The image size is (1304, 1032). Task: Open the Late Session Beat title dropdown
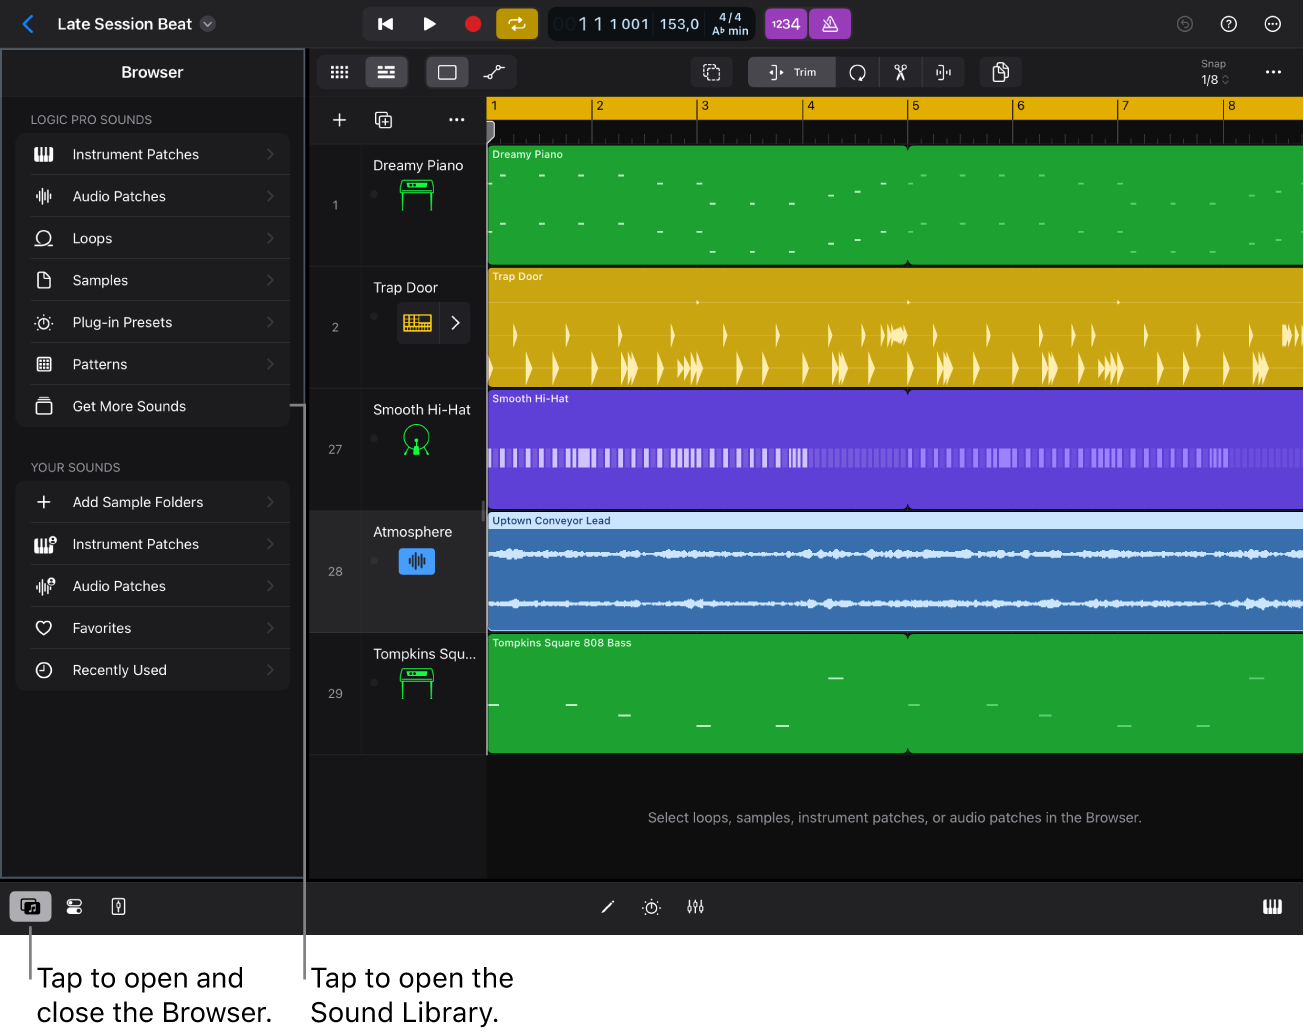[x=207, y=23]
